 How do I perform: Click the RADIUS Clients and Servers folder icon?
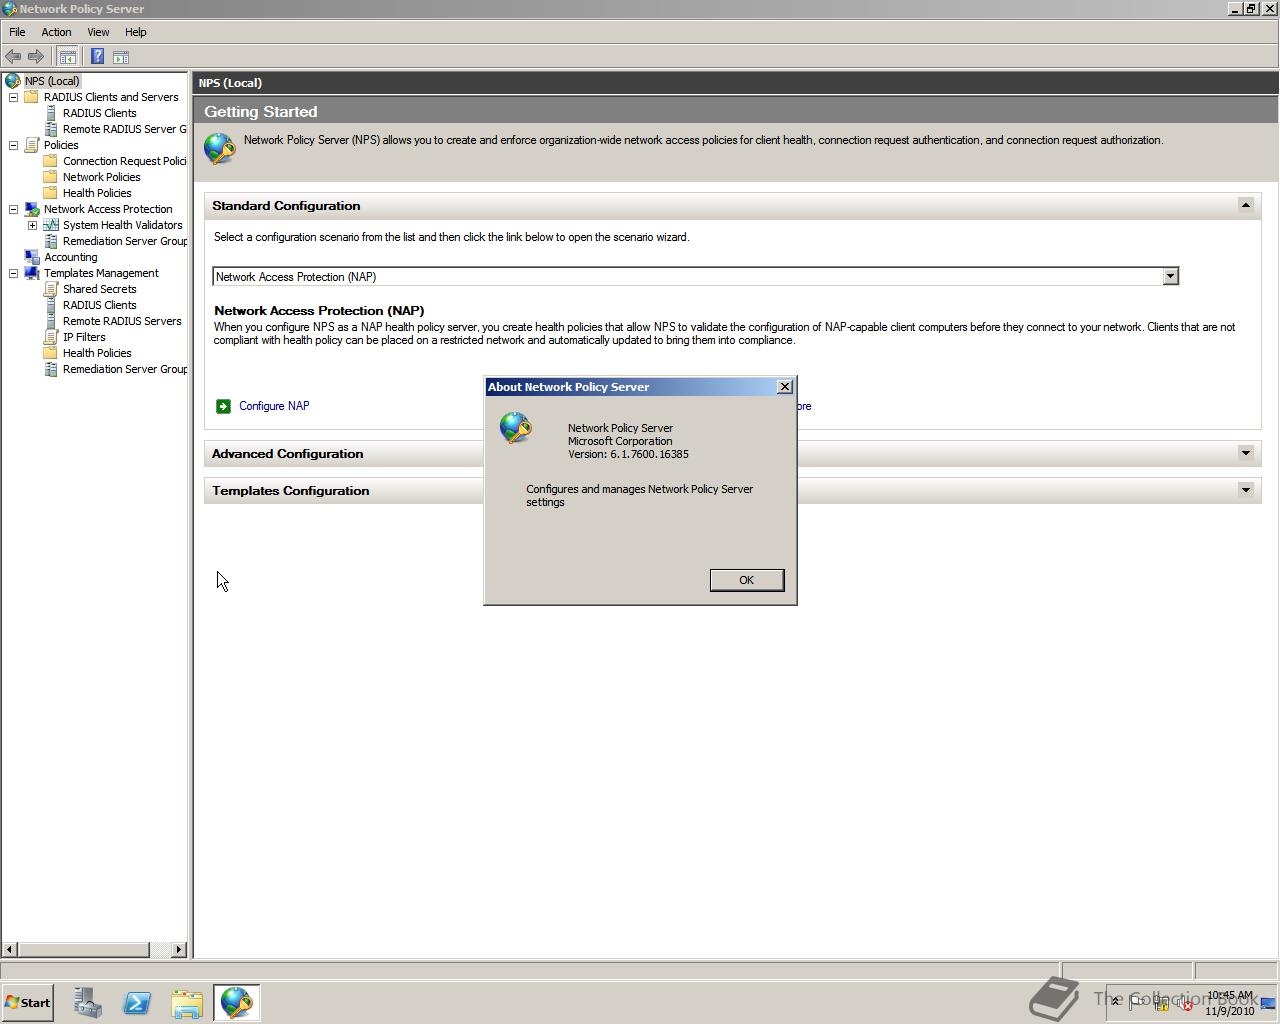point(31,97)
